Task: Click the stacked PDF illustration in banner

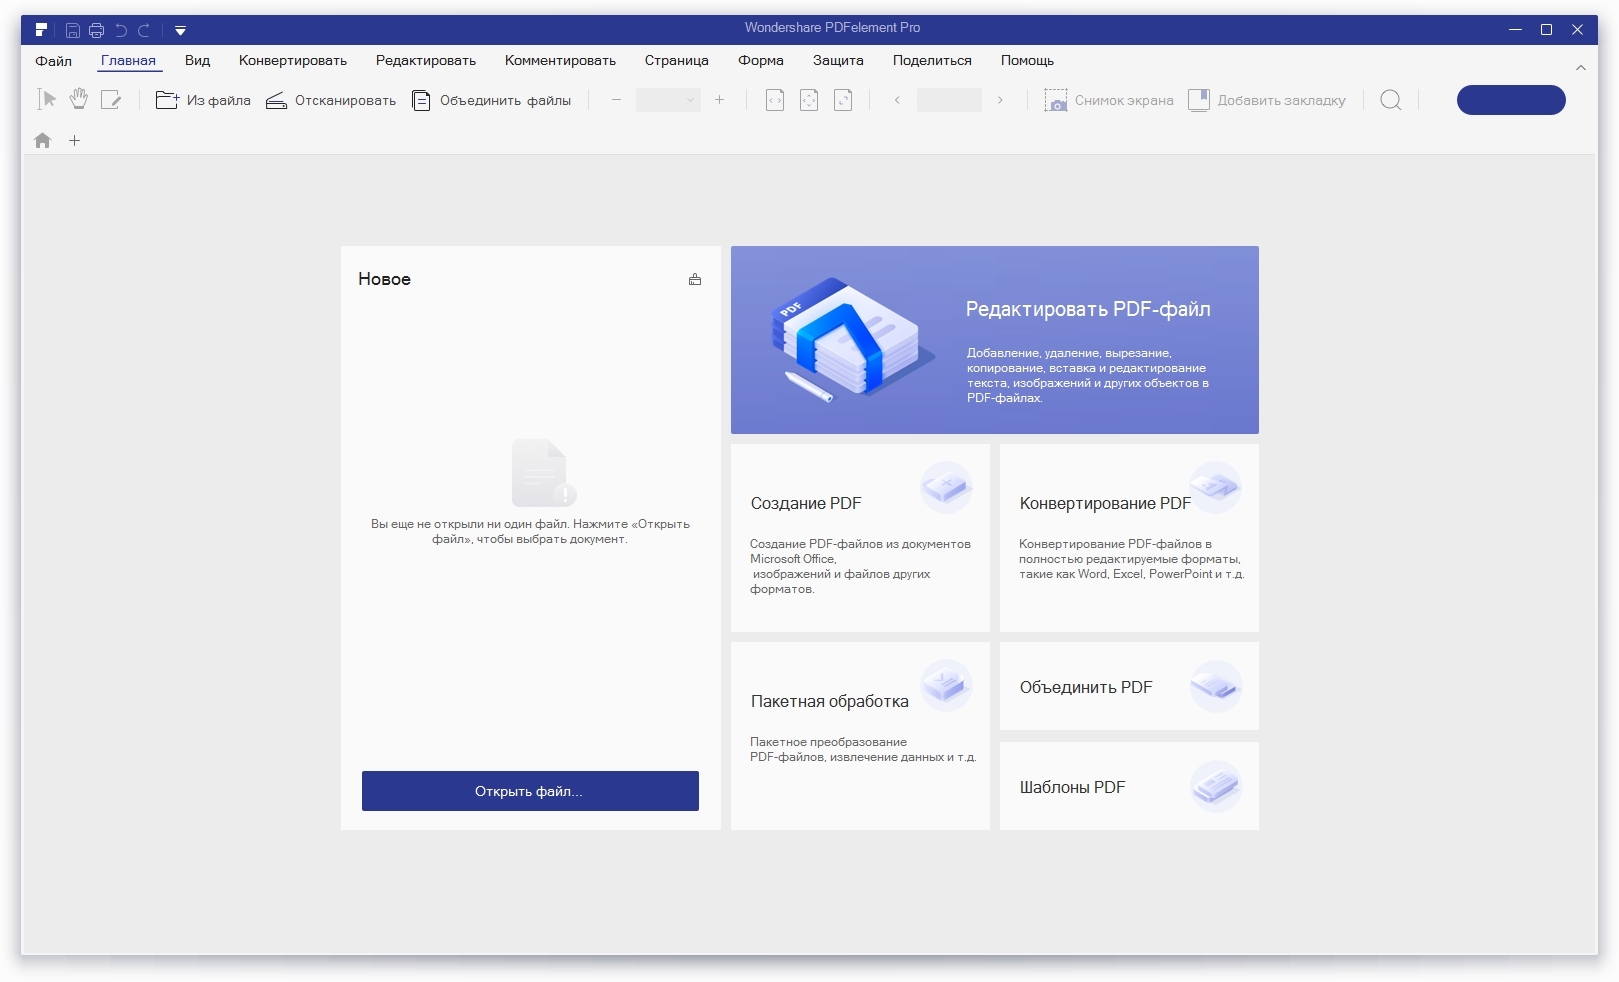Action: (x=853, y=340)
